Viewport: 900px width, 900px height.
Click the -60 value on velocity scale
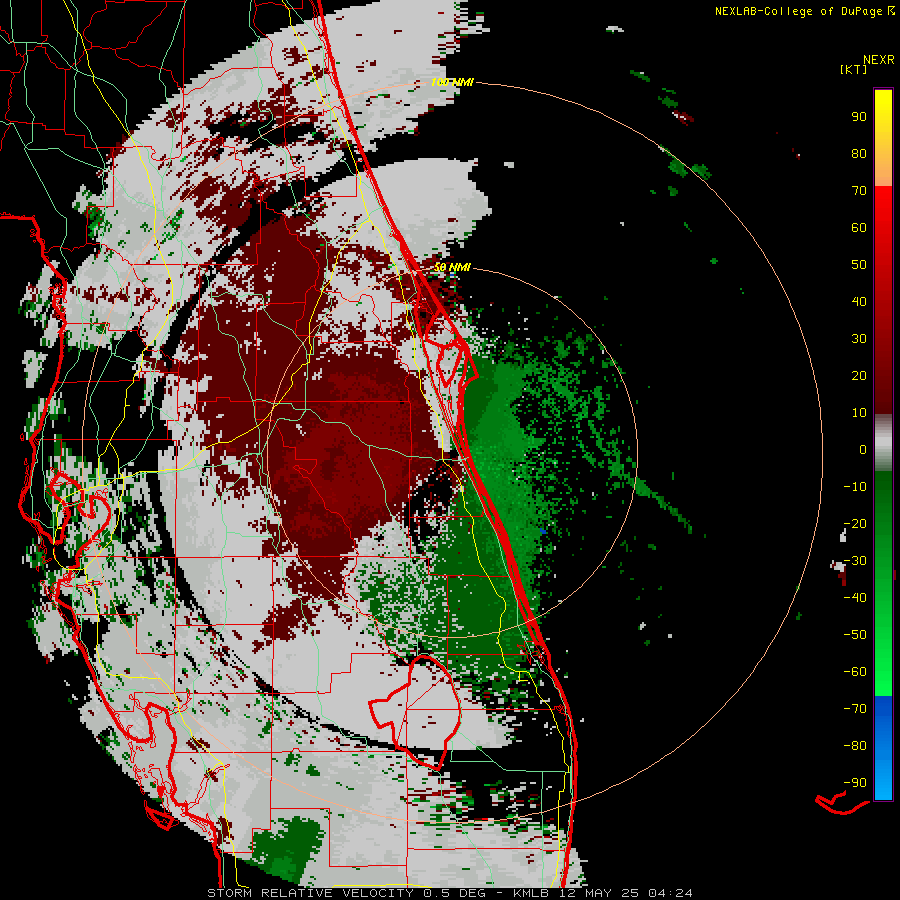click(855, 672)
